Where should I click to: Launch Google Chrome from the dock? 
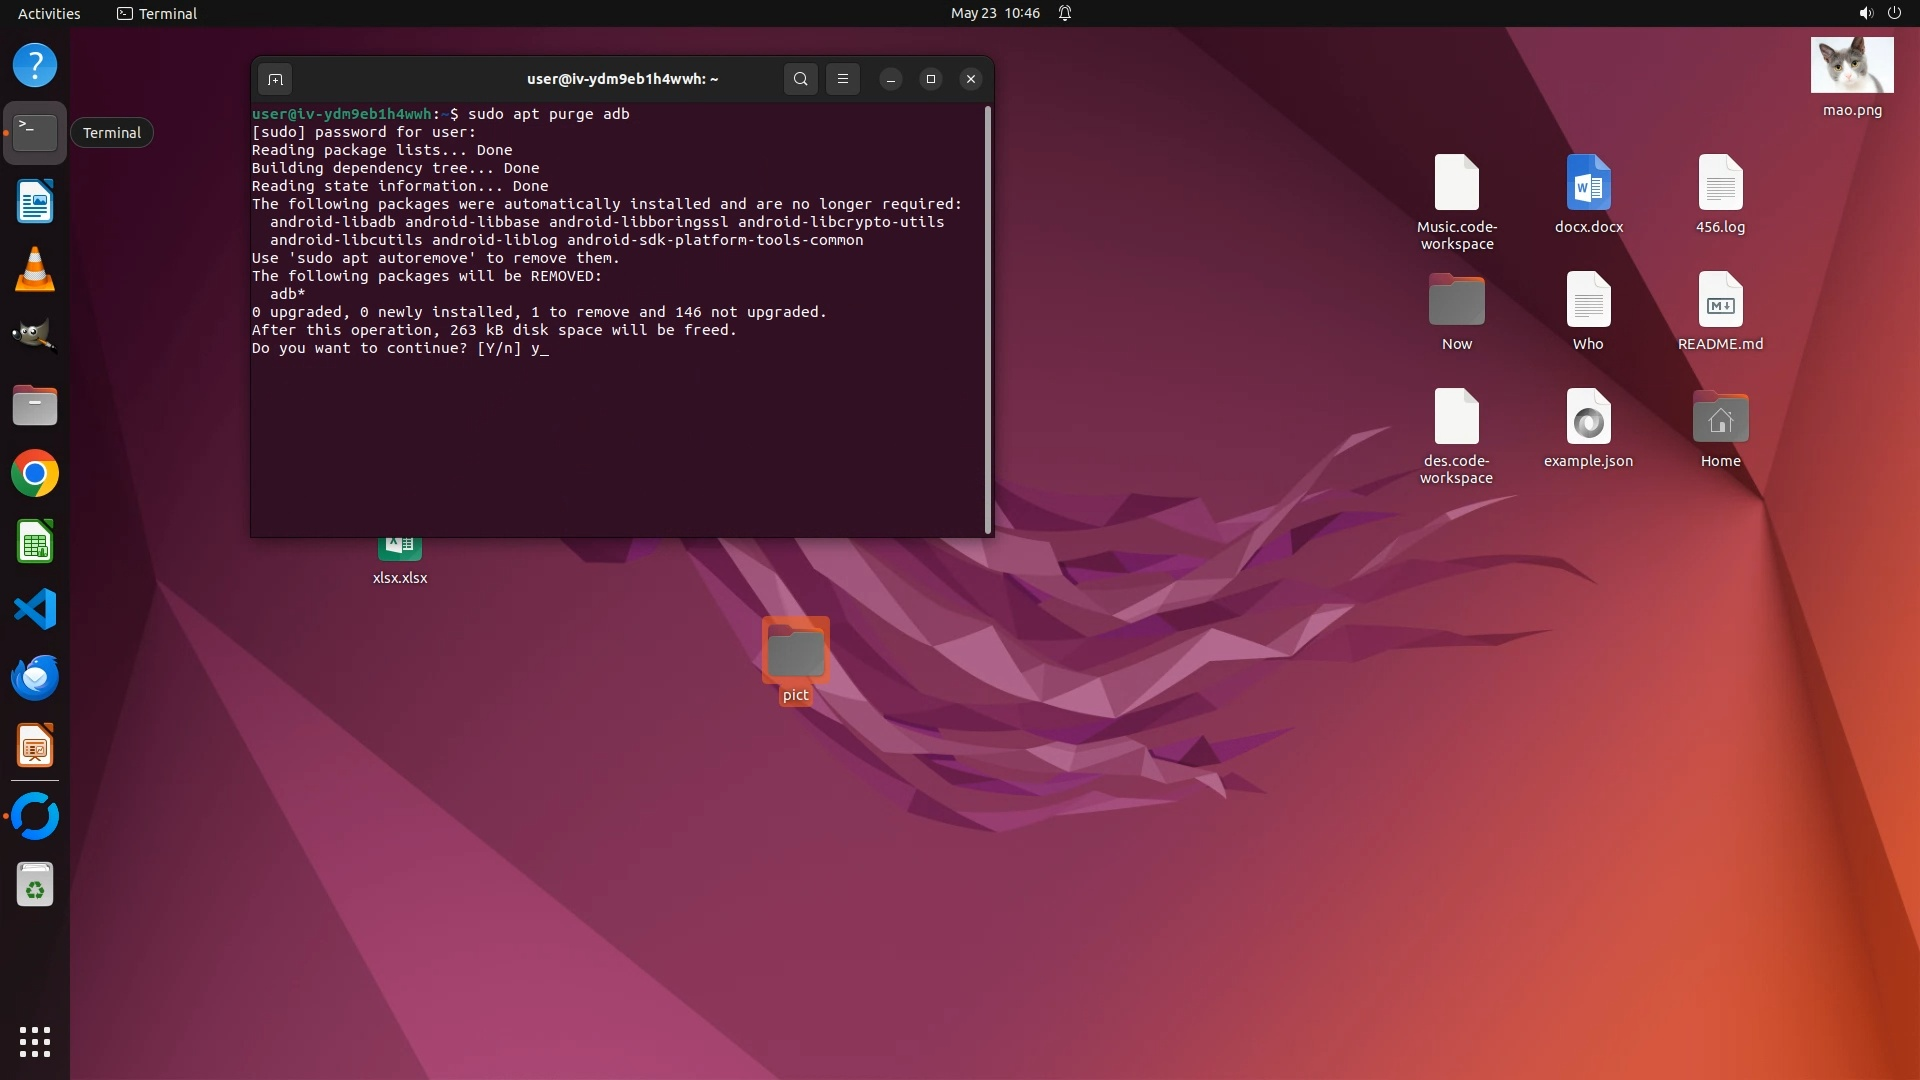click(x=35, y=474)
